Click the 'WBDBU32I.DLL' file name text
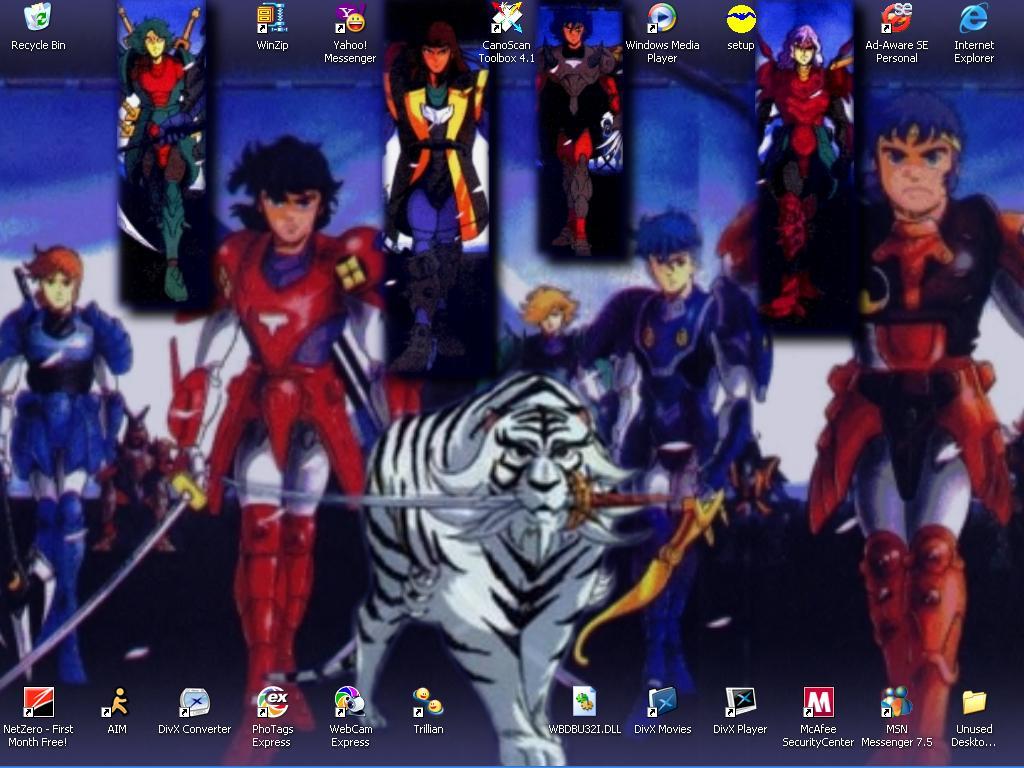 click(584, 729)
